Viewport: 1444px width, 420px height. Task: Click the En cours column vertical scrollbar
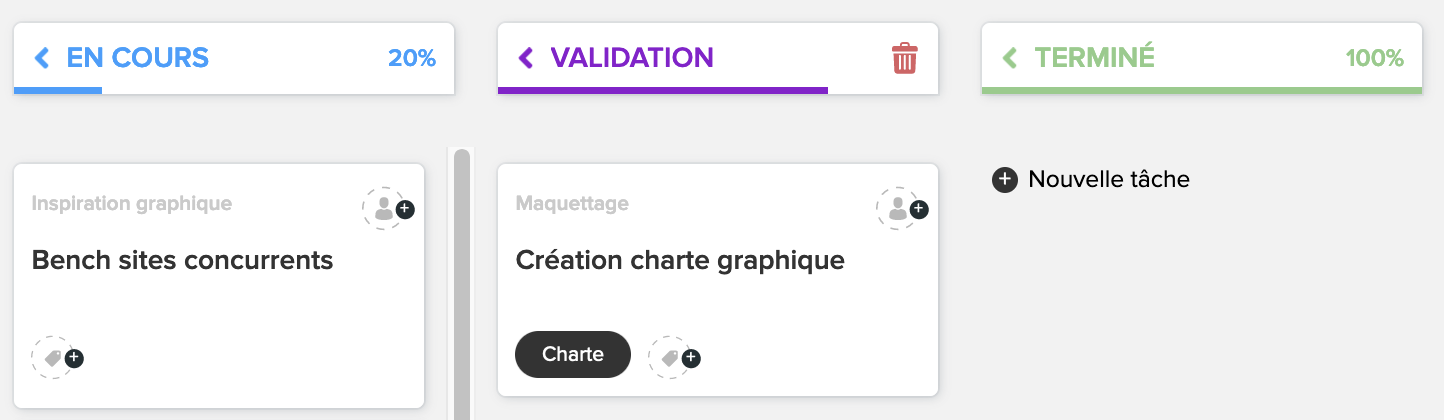461,285
